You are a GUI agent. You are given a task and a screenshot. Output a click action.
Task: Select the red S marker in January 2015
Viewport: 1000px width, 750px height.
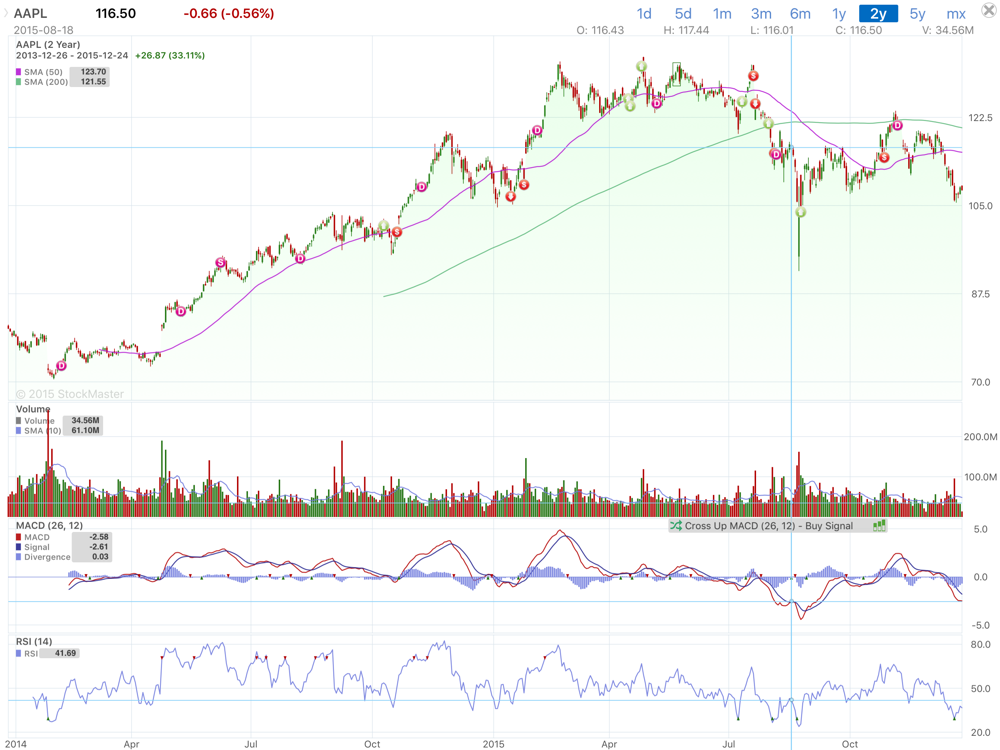524,185
